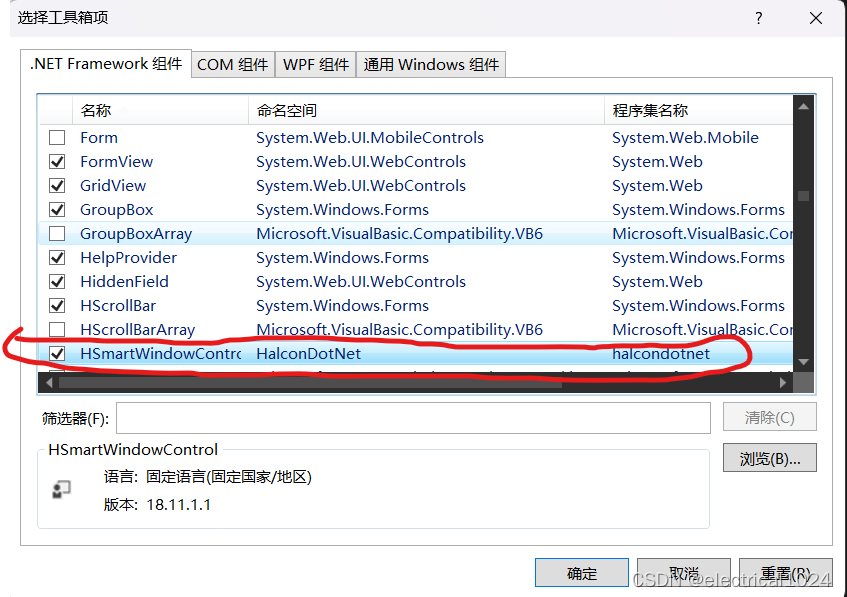Click the dialog help question mark
Screen dimensions: 847x597
758,18
